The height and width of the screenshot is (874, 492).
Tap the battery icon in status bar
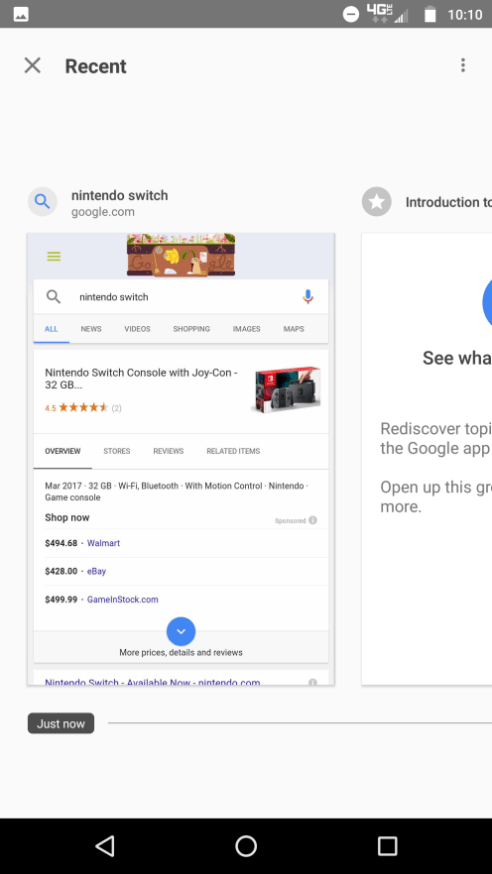[x=430, y=14]
